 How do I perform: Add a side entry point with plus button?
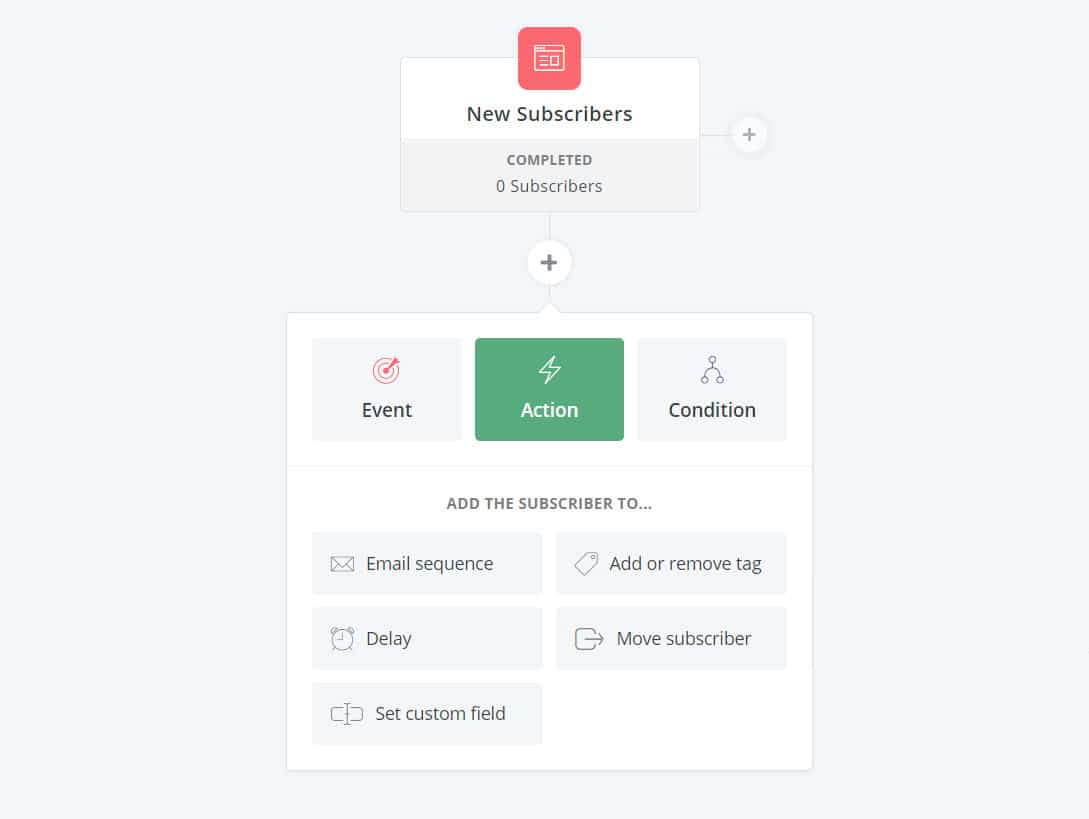coord(749,134)
